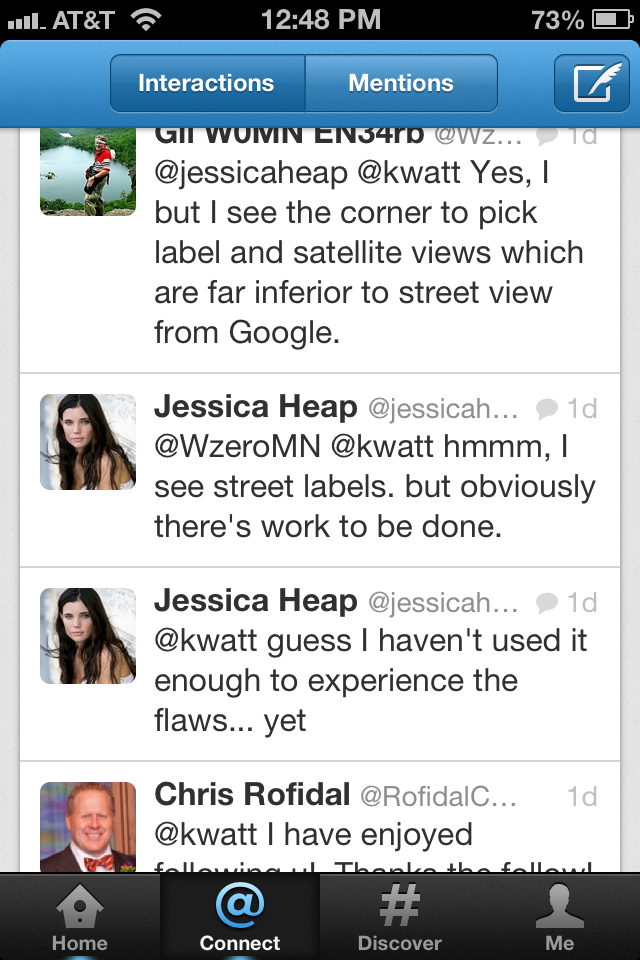This screenshot has height=960, width=640.
Task: View Chris Rofidal's profile photo
Action: tap(88, 827)
